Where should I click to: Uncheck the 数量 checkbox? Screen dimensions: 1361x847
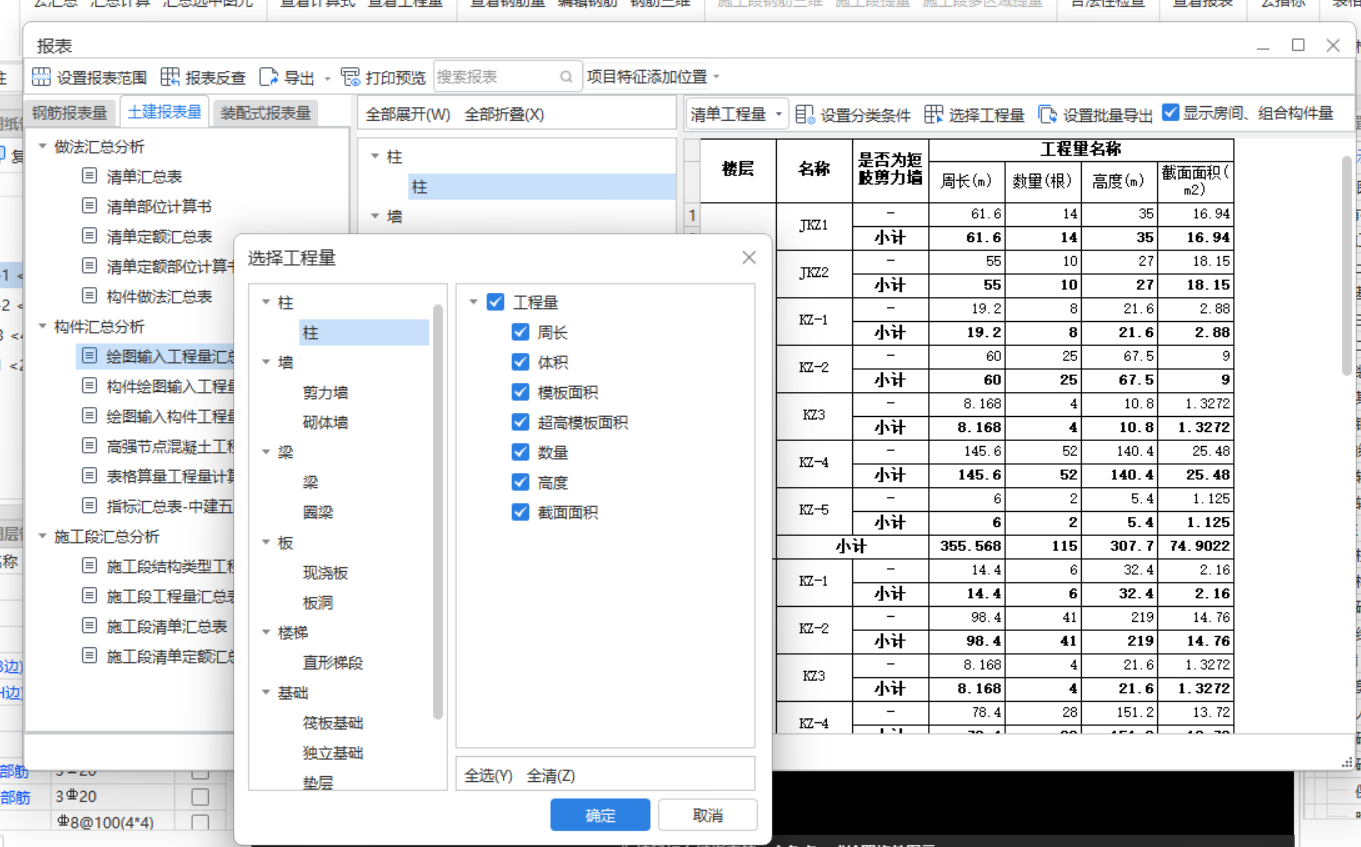(x=520, y=452)
